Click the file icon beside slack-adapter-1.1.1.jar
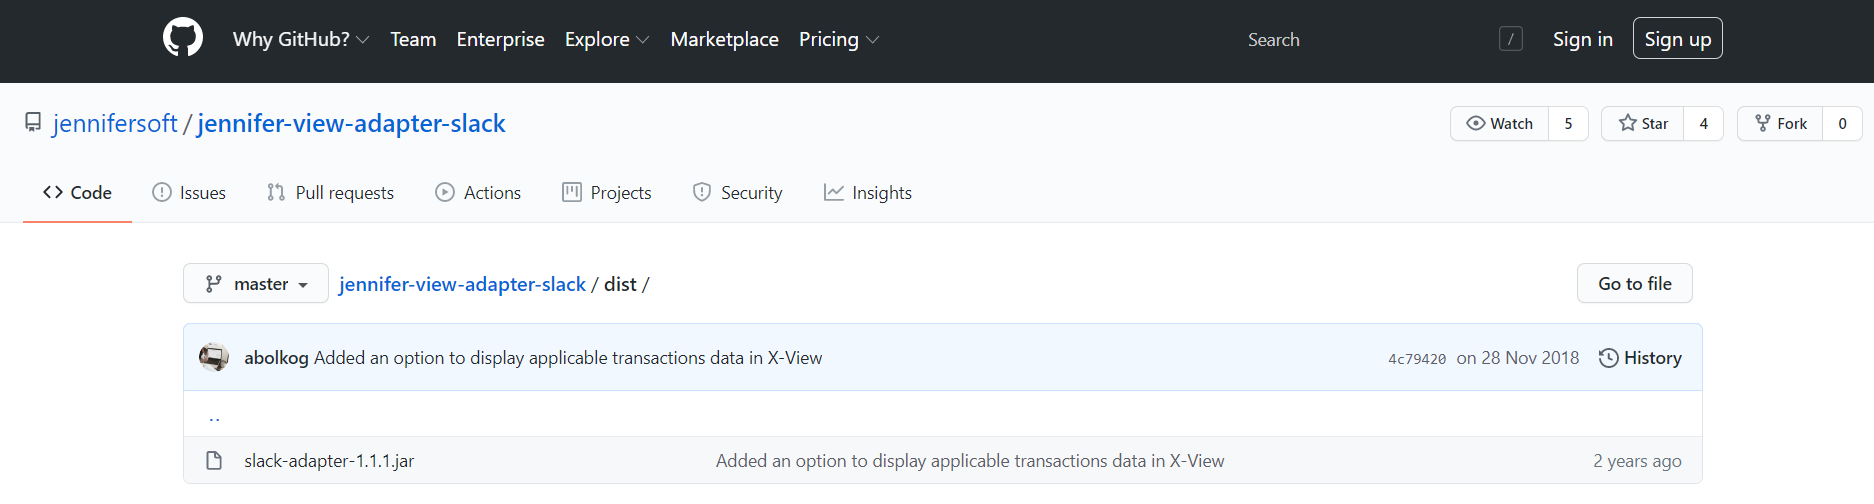 (214, 461)
